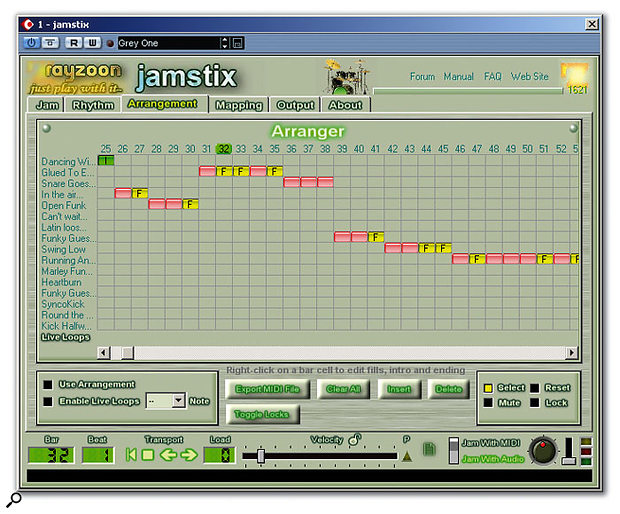Click the Load display field
This screenshot has height=514, width=620.
click(219, 455)
